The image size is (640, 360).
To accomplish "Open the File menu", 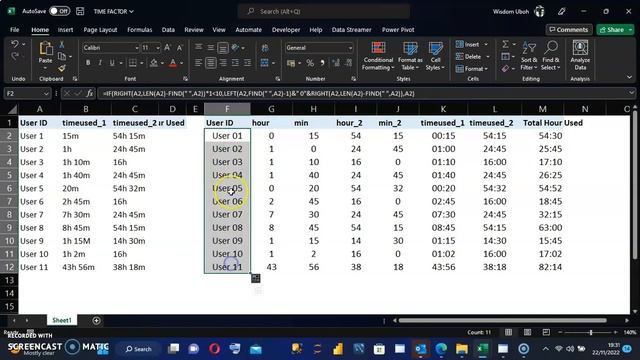I will tap(15, 30).
